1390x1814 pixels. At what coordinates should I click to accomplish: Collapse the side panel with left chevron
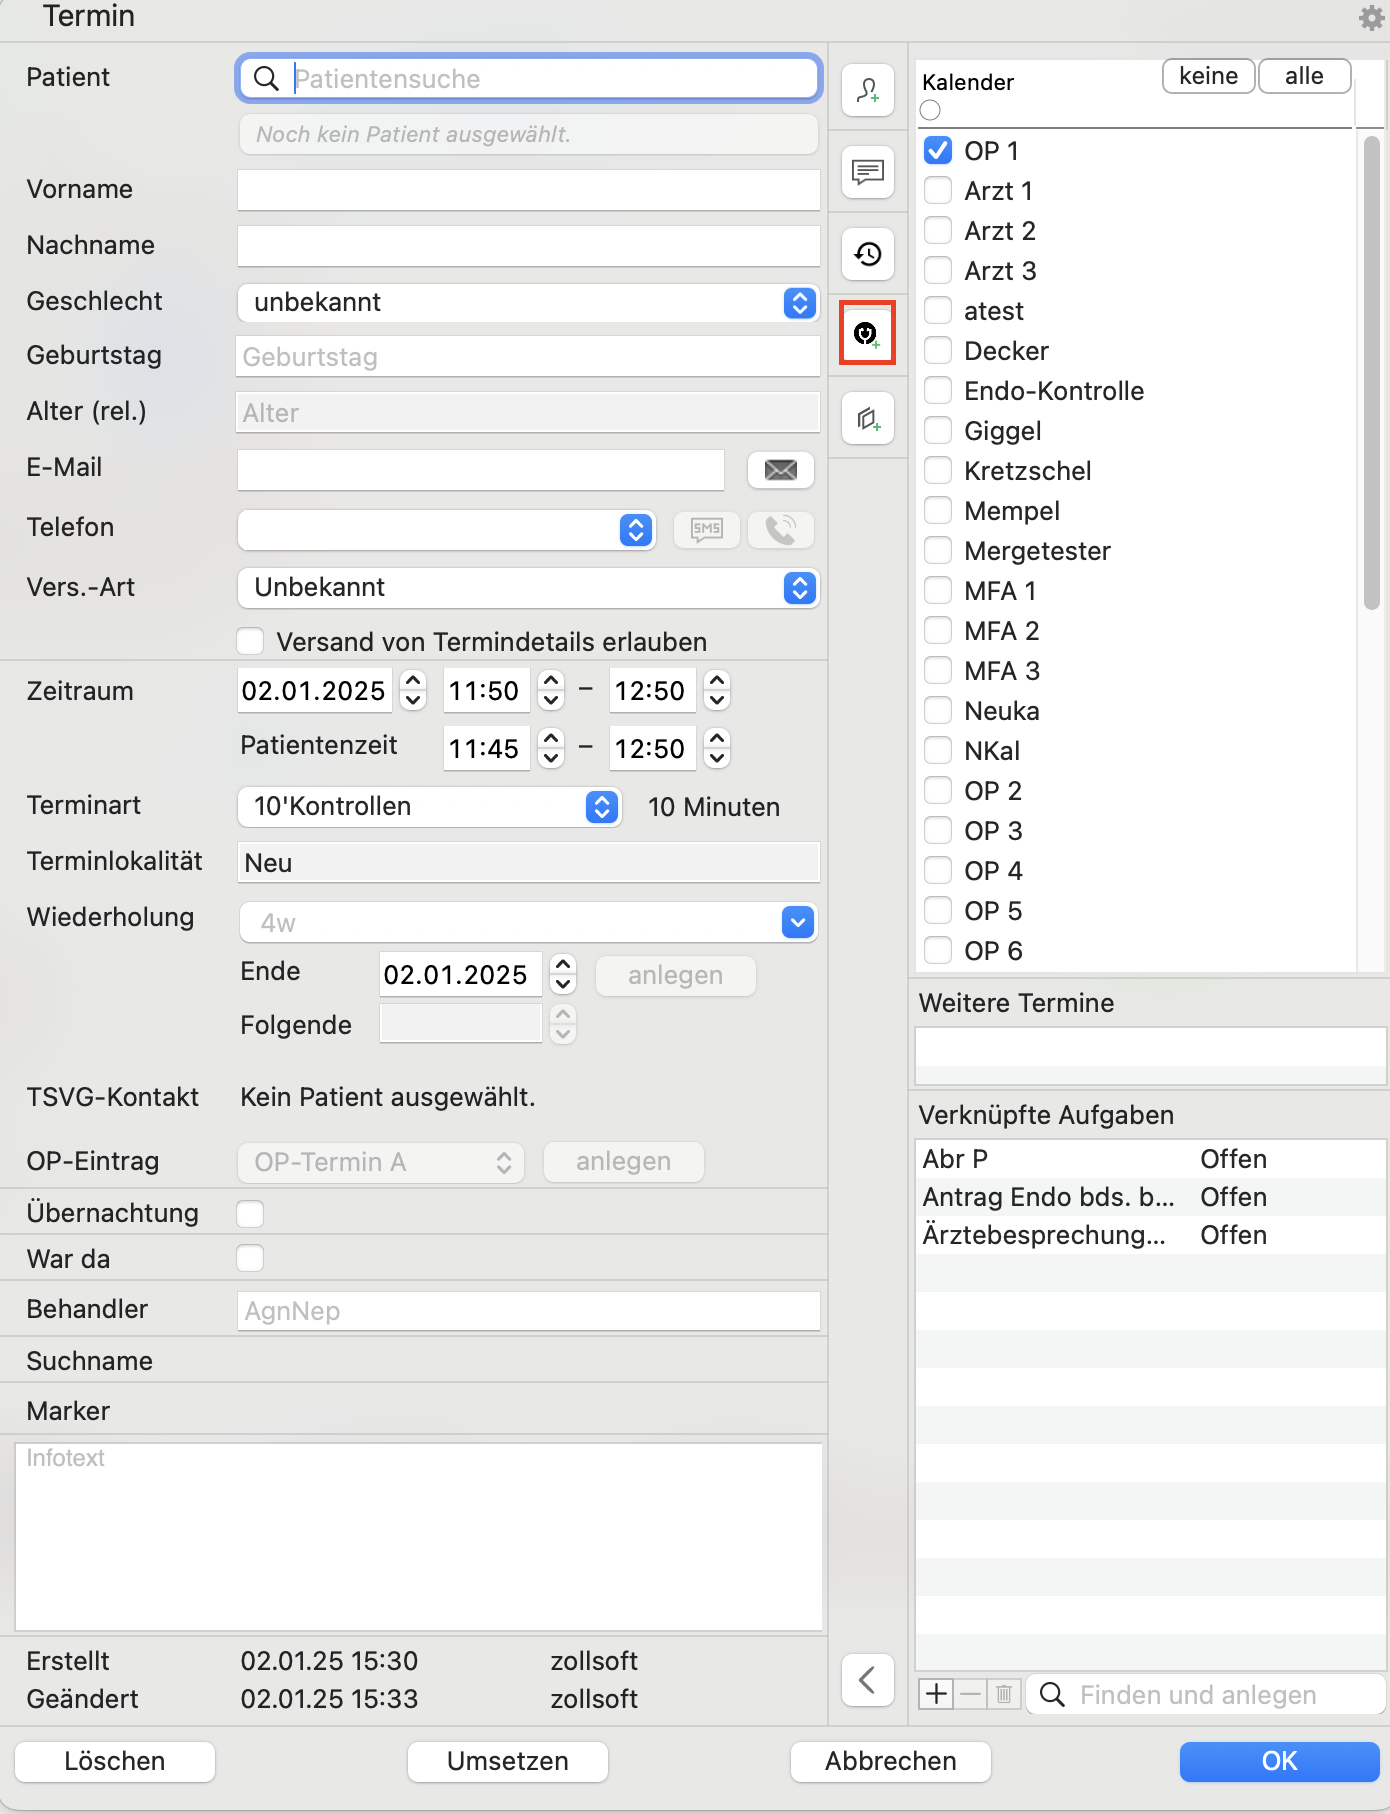click(867, 1680)
